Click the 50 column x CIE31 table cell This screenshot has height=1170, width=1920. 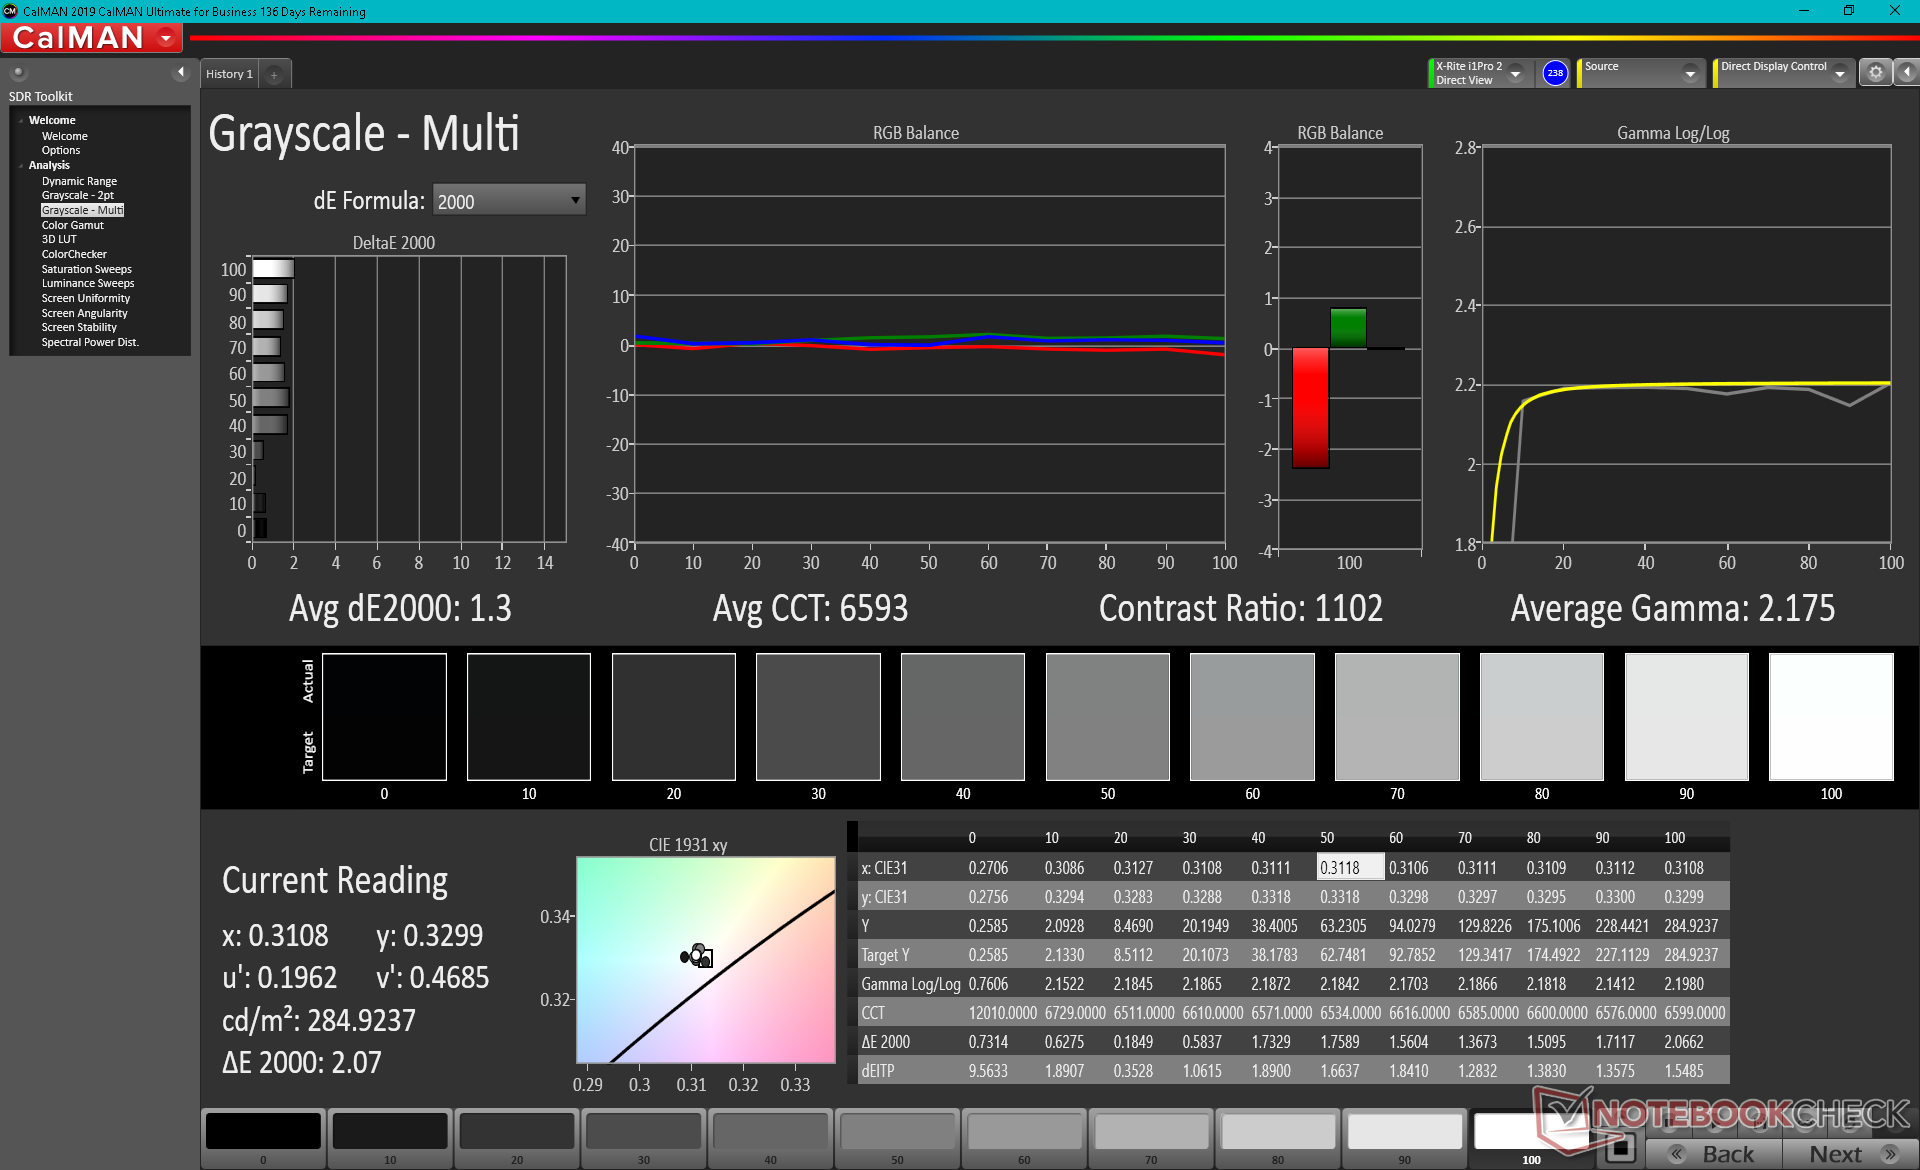(1349, 867)
